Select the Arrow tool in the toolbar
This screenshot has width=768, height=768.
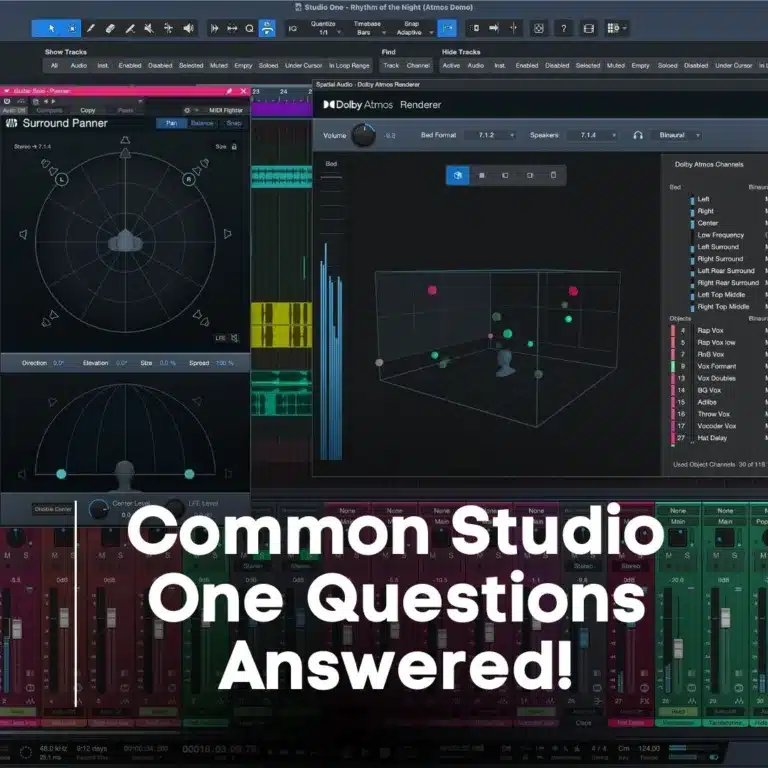coord(51,28)
